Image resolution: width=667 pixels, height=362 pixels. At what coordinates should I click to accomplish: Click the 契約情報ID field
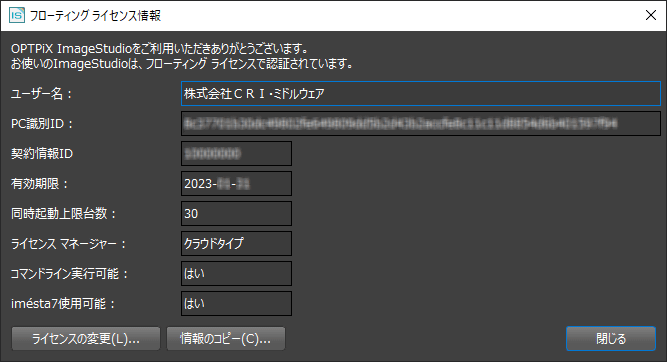click(237, 154)
